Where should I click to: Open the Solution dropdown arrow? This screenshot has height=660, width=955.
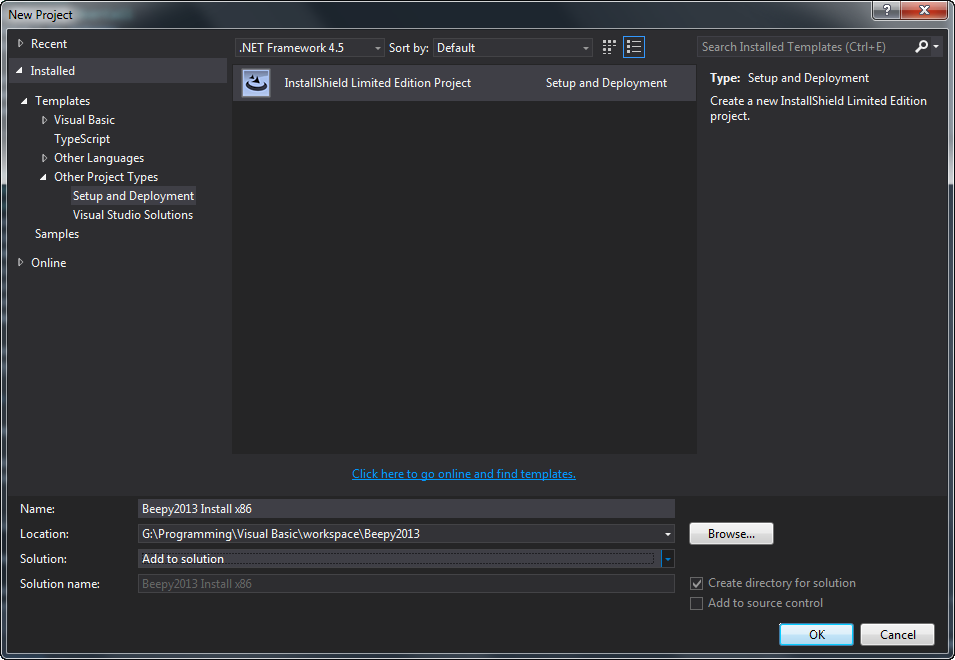coord(668,559)
